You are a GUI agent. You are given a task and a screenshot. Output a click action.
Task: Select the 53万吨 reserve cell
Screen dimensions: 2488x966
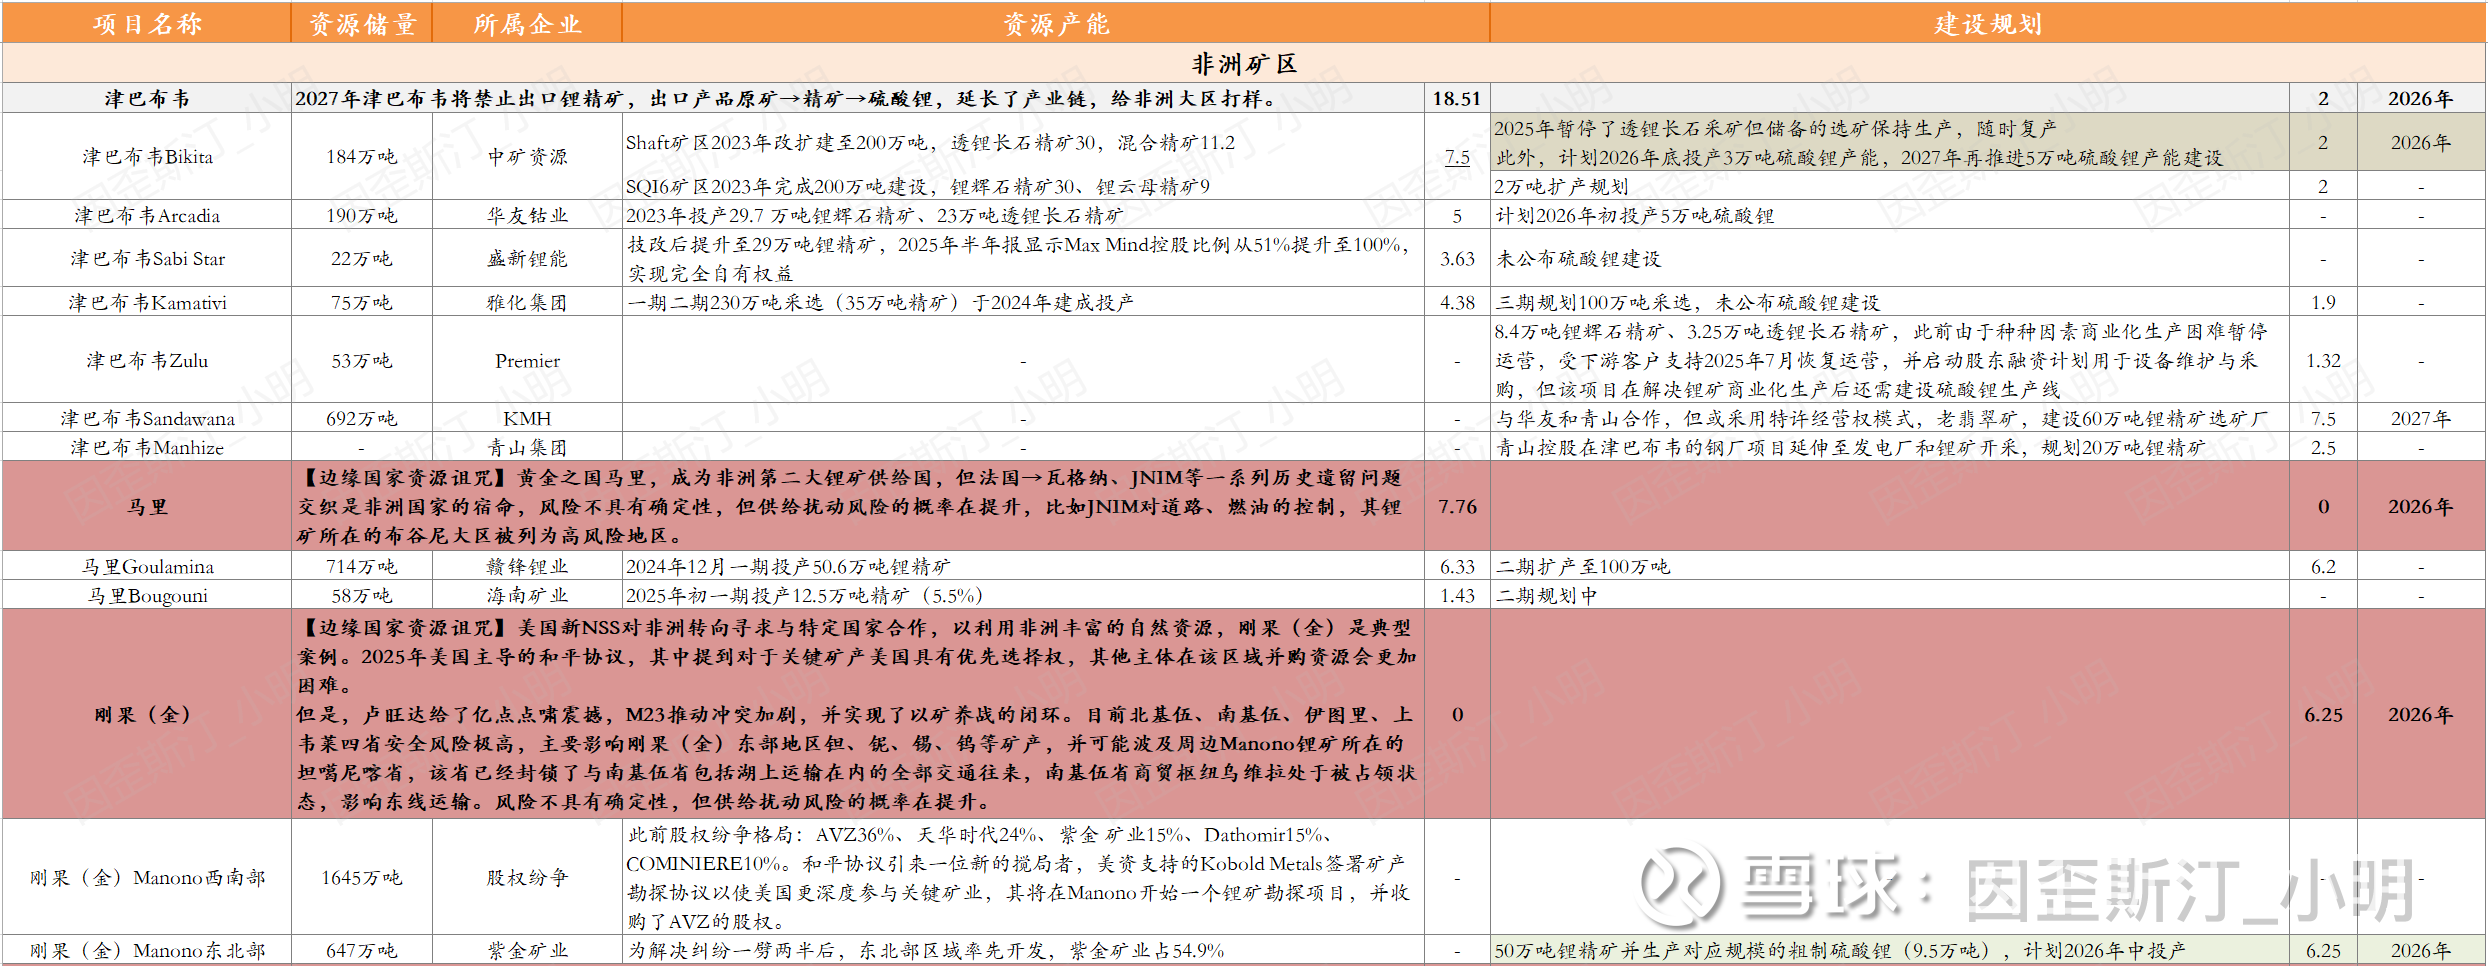click(362, 360)
